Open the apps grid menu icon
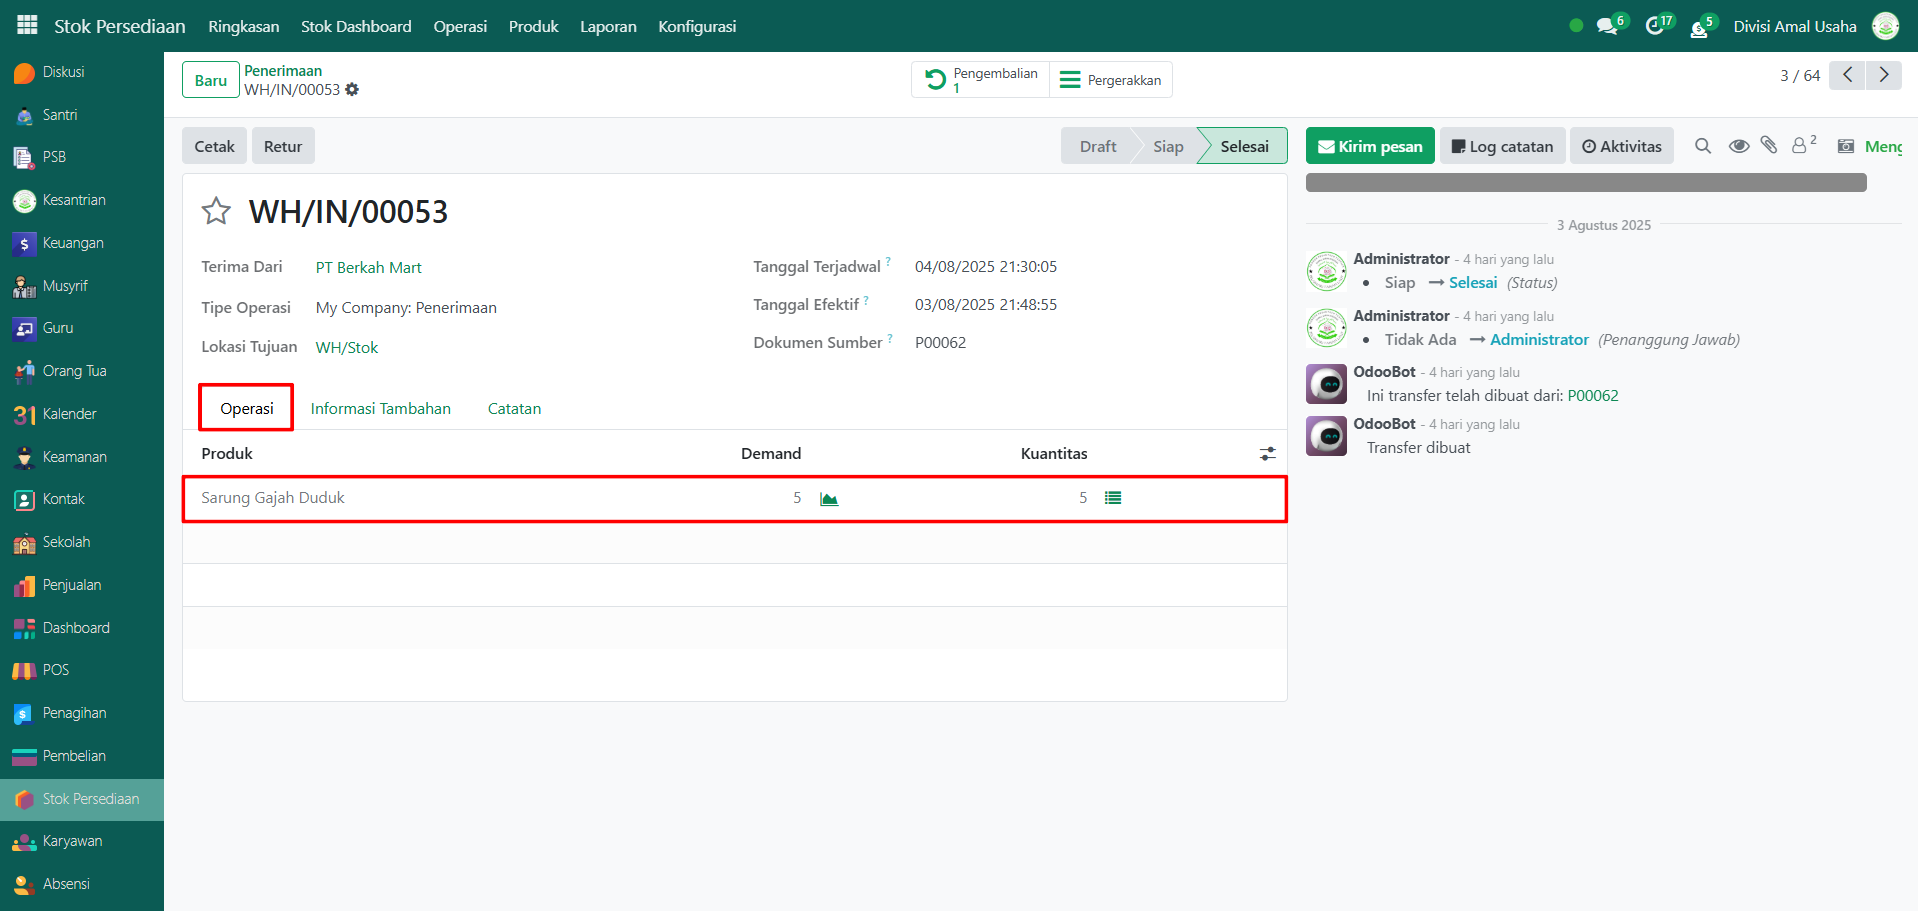Image resolution: width=1918 pixels, height=911 pixels. tap(27, 26)
